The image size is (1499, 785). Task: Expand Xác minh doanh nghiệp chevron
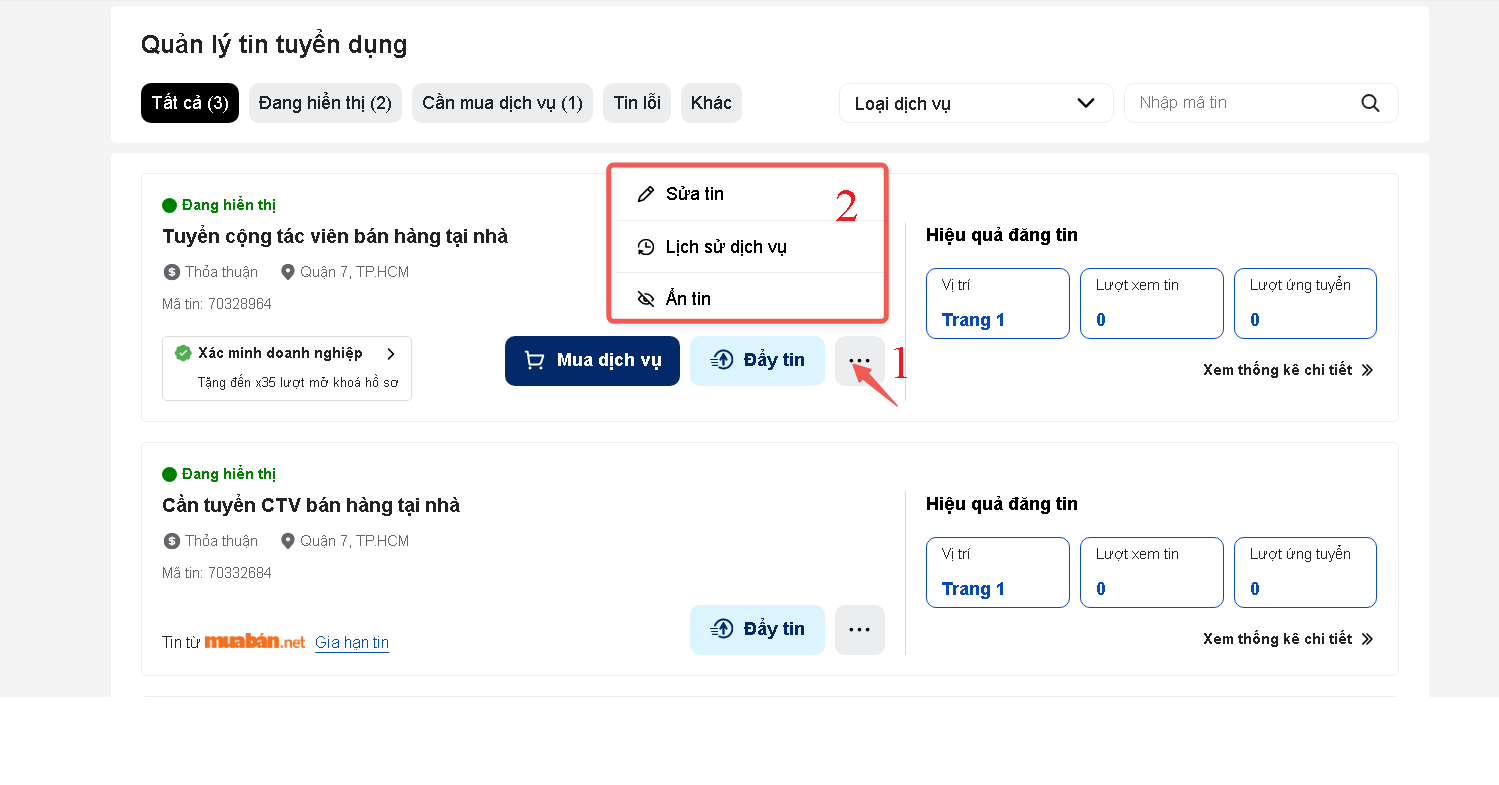coord(391,354)
